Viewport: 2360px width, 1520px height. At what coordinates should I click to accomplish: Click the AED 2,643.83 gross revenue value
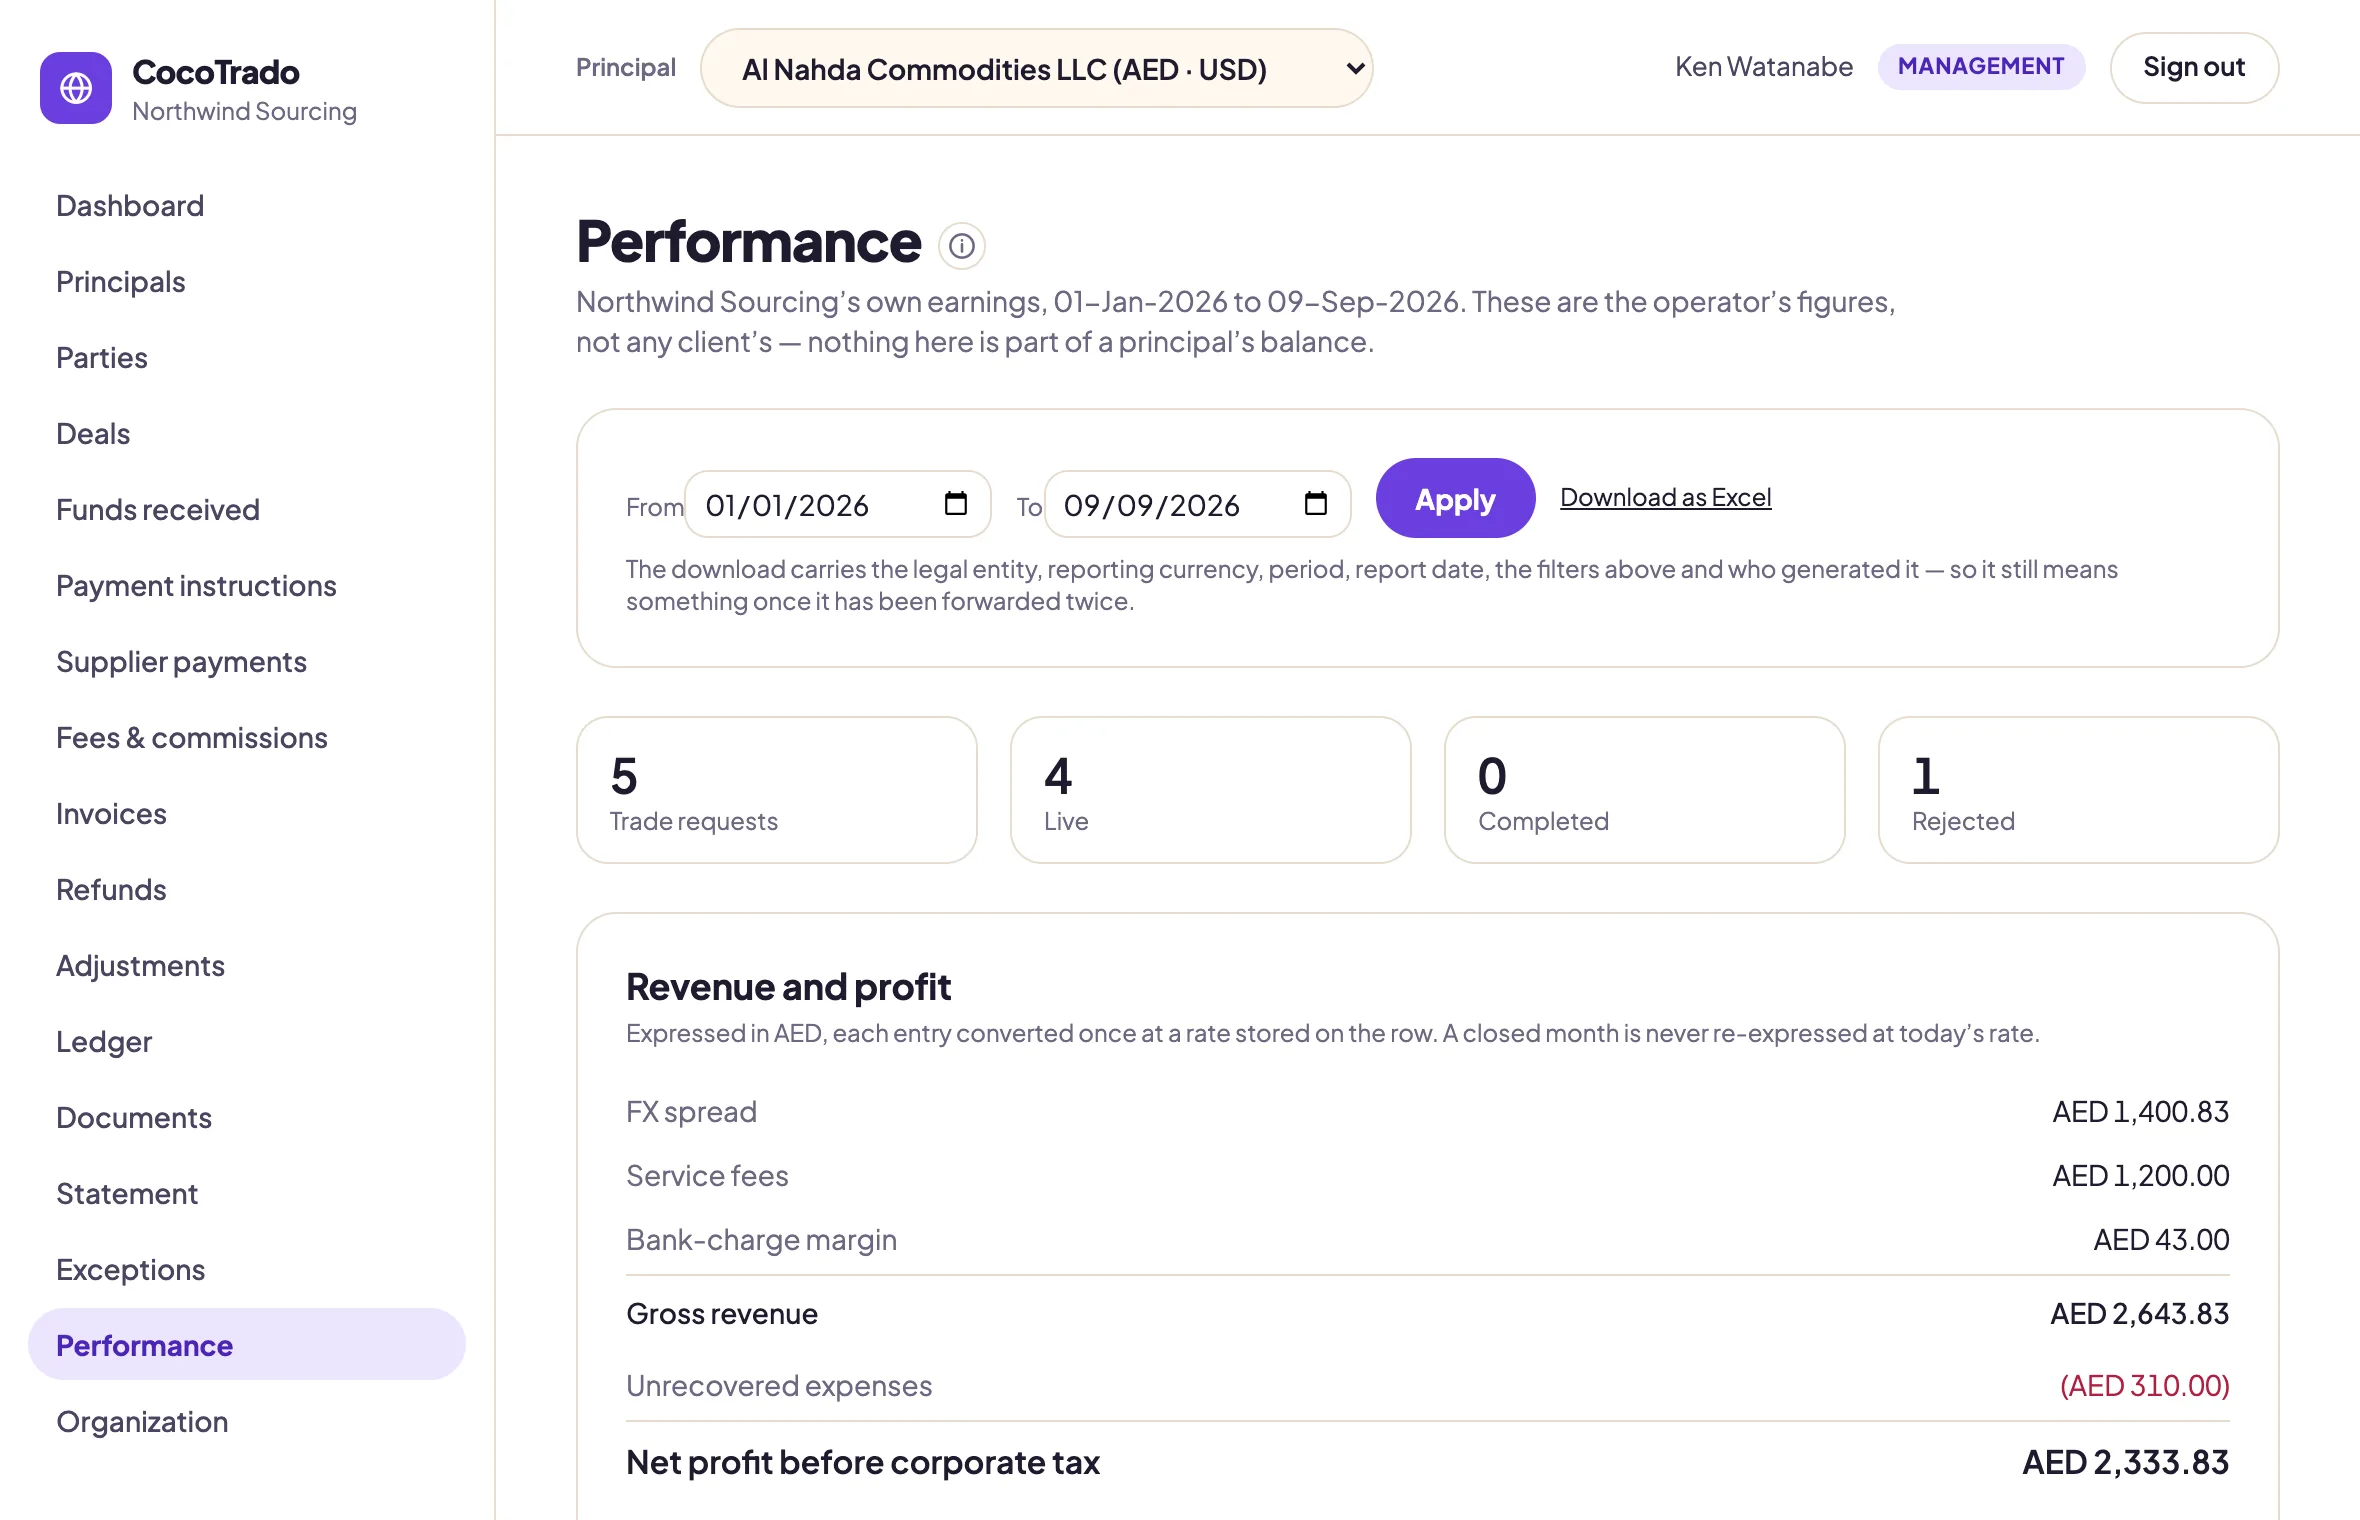(x=2140, y=1314)
